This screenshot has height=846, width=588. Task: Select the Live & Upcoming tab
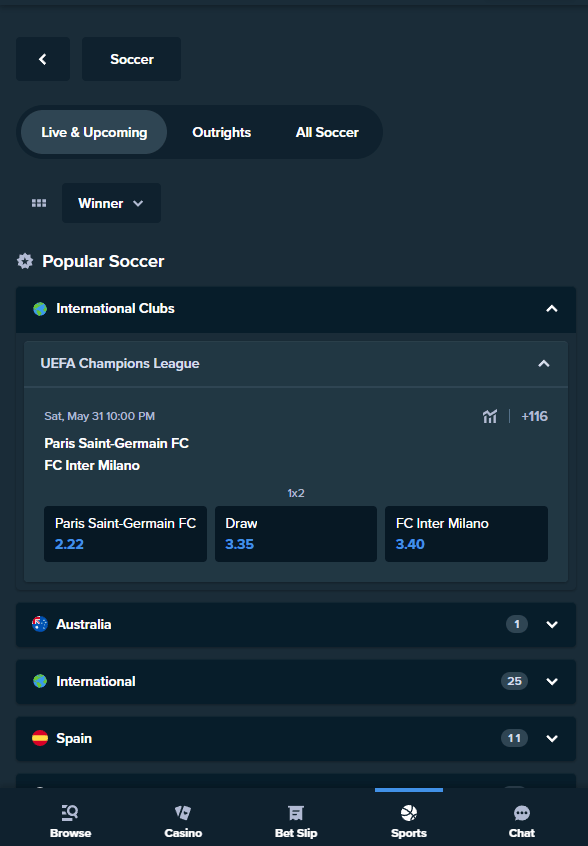tap(94, 133)
